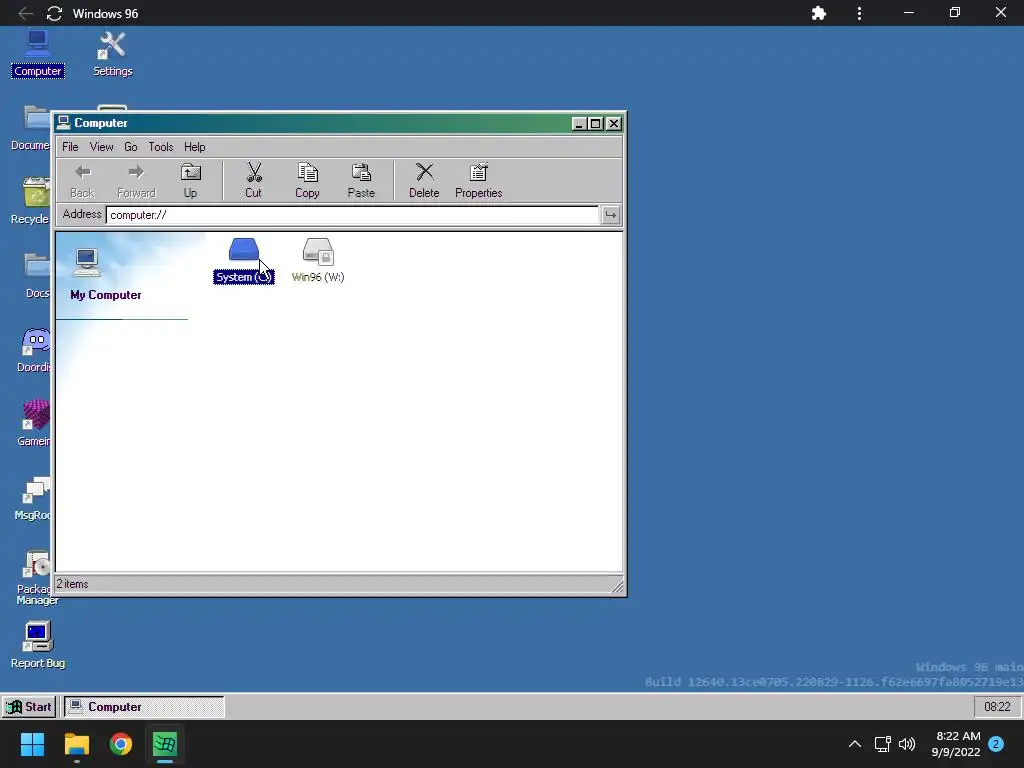Open the extensions puzzle icon
This screenshot has height=768, width=1024.
pyautogui.click(x=818, y=13)
